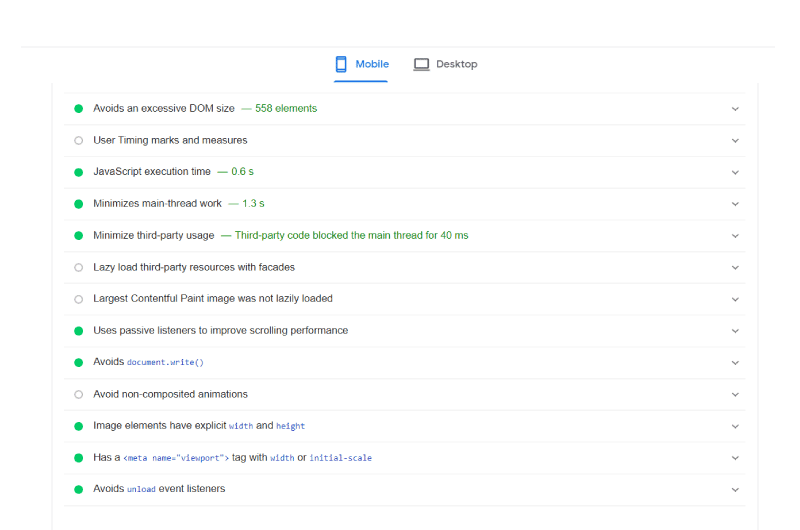800x530 pixels.
Task: Switch to the Desktop tab
Action: (445, 64)
